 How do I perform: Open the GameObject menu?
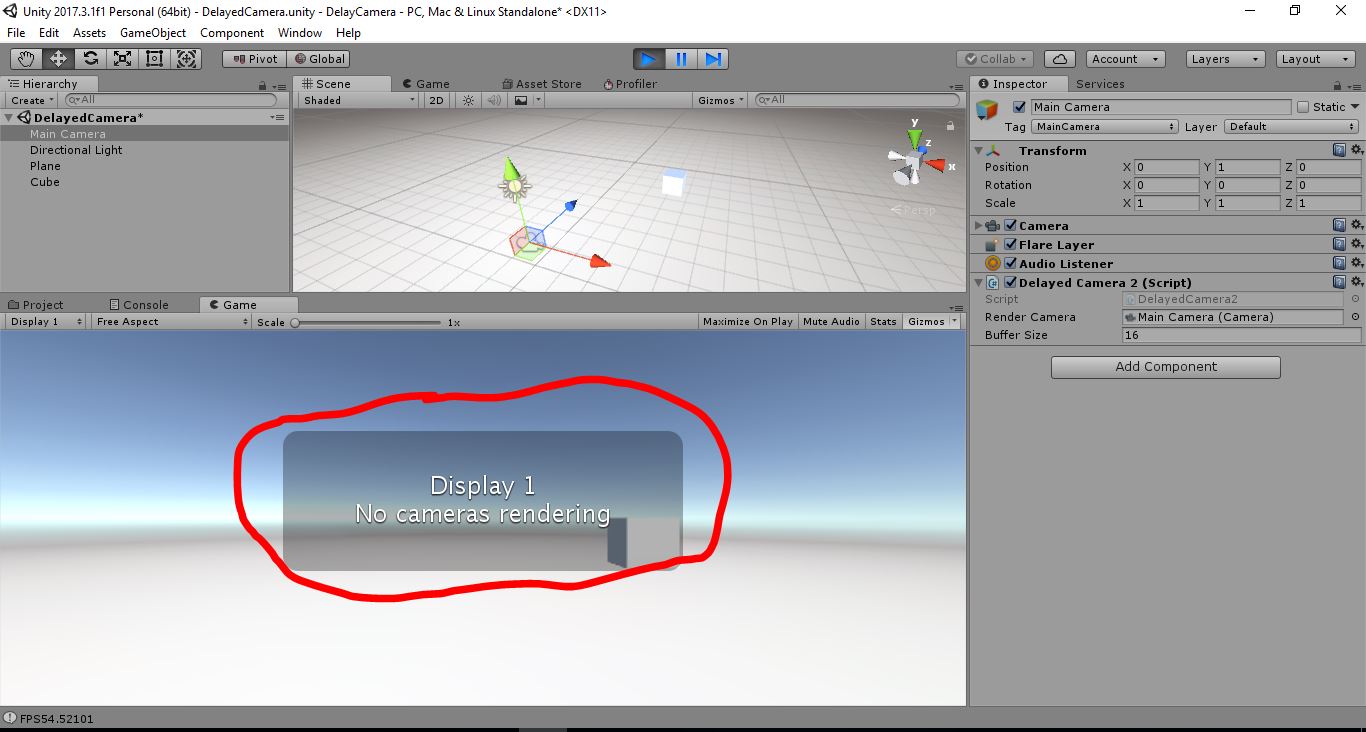[x=153, y=33]
